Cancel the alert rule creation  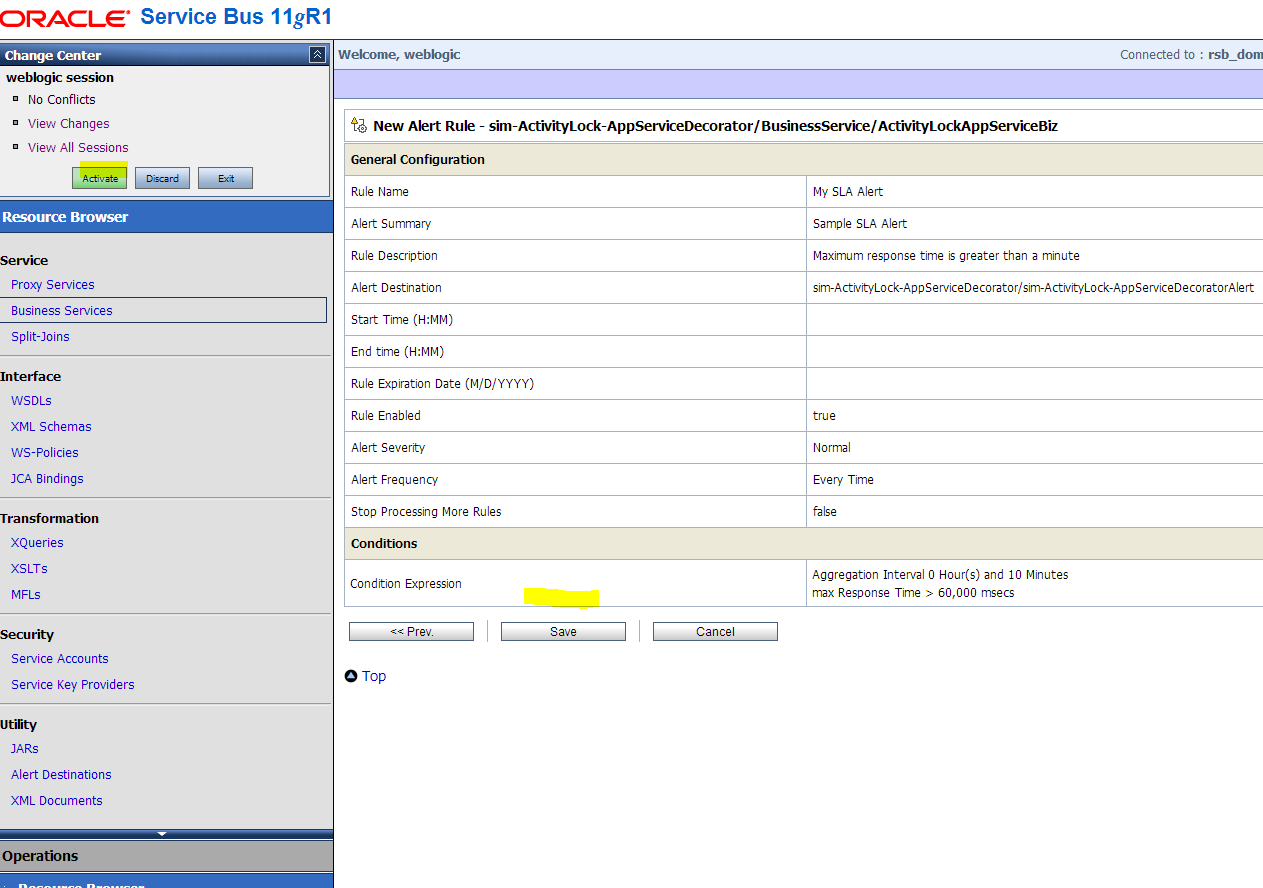pyautogui.click(x=715, y=632)
